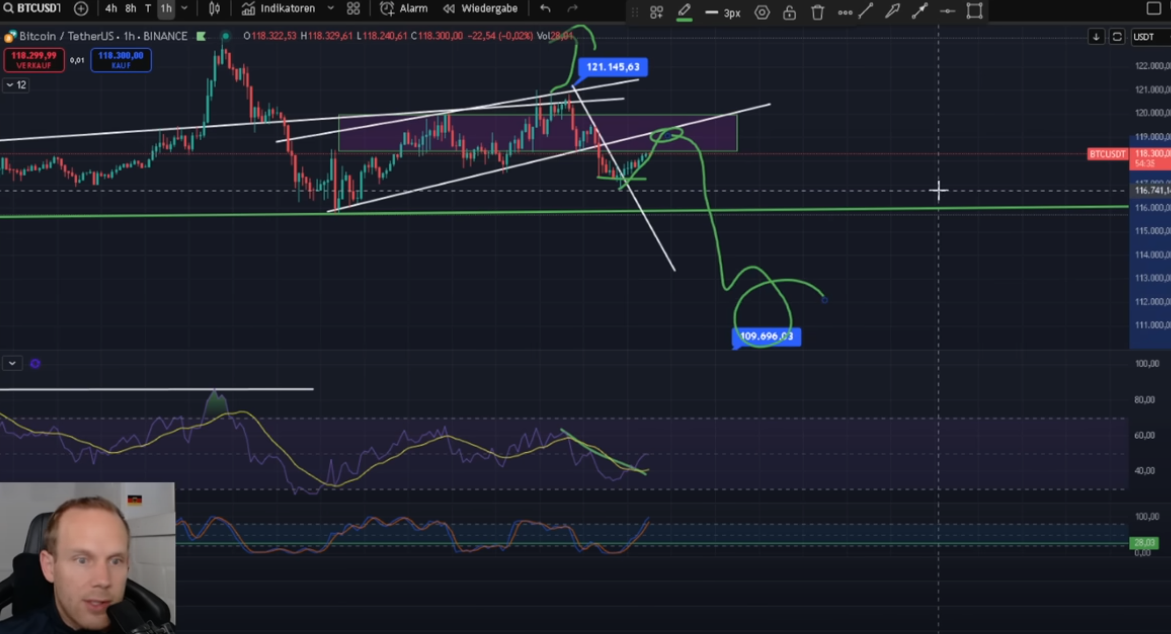
Task: Delete the selected drawing with trash icon
Action: coord(818,12)
